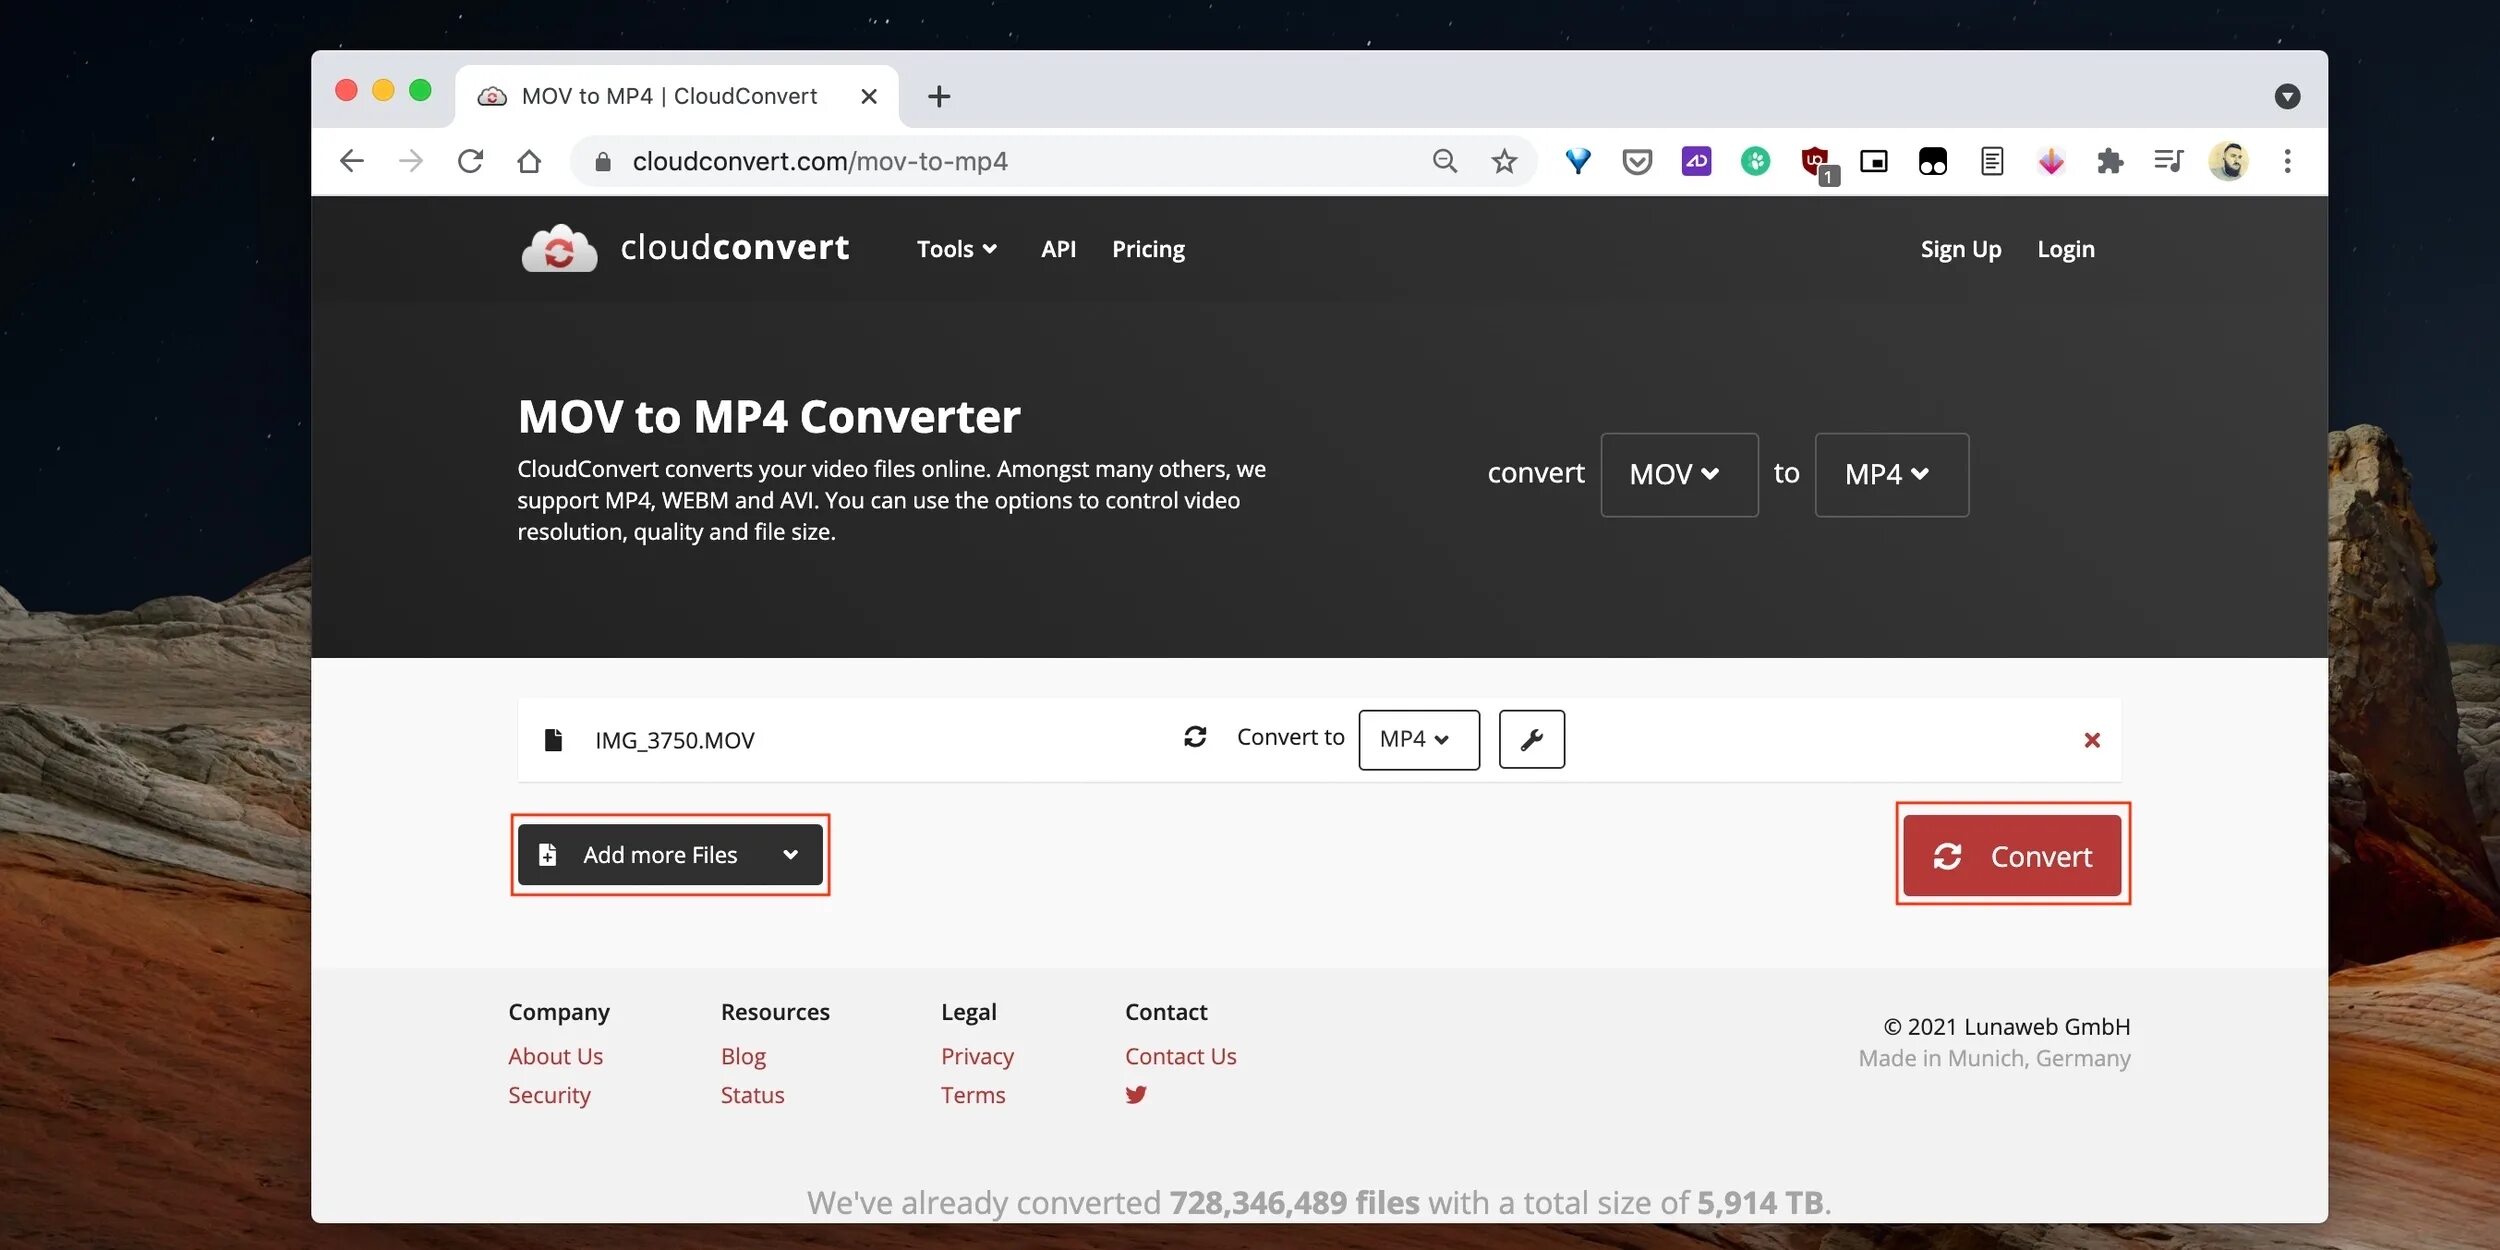
Task: Open the Blog link
Action: pyautogui.click(x=743, y=1056)
